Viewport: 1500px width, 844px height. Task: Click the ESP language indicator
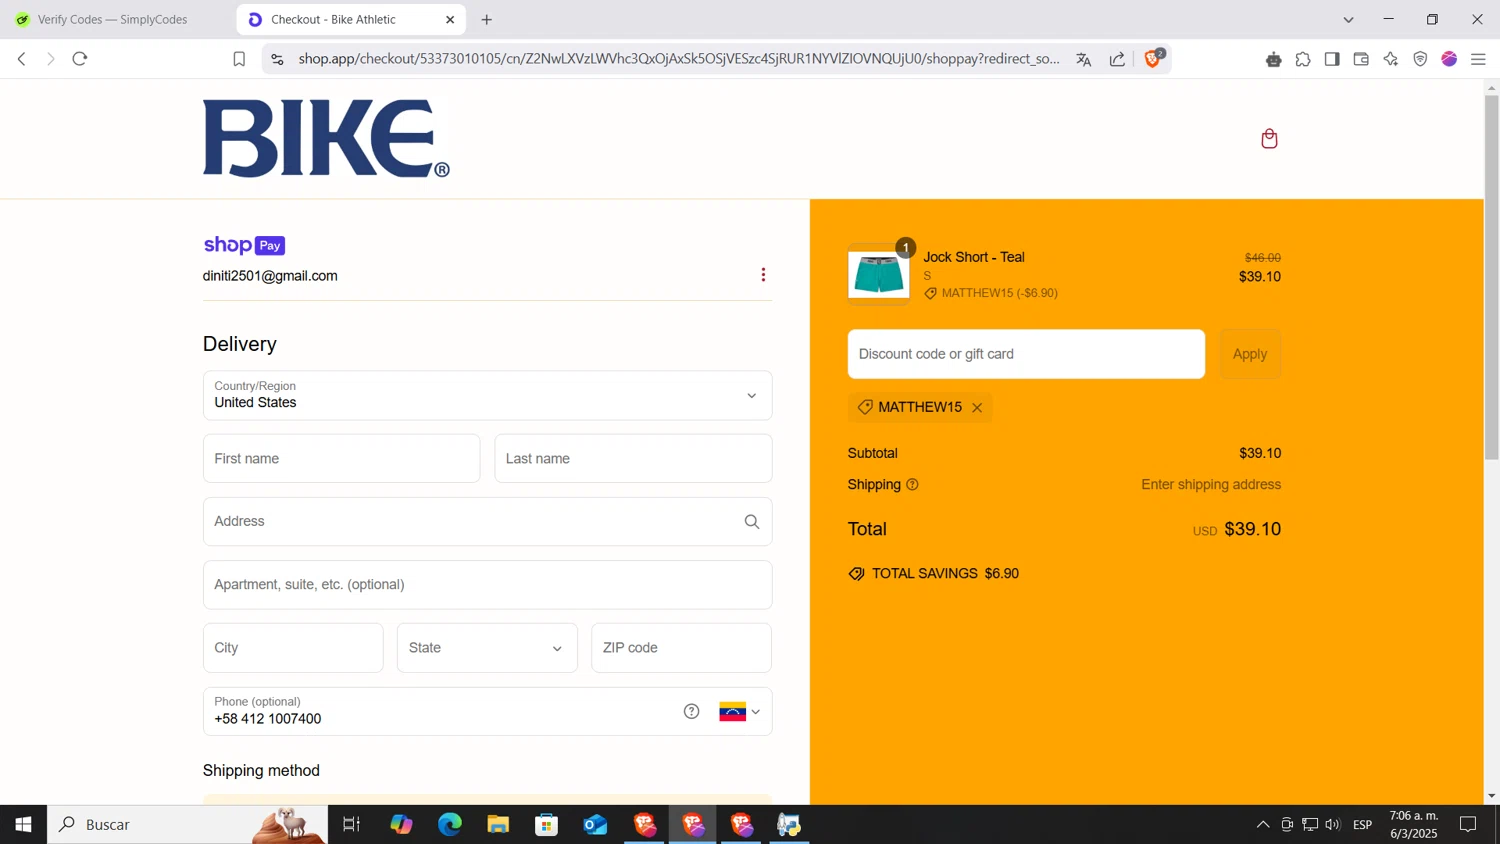[x=1362, y=825]
